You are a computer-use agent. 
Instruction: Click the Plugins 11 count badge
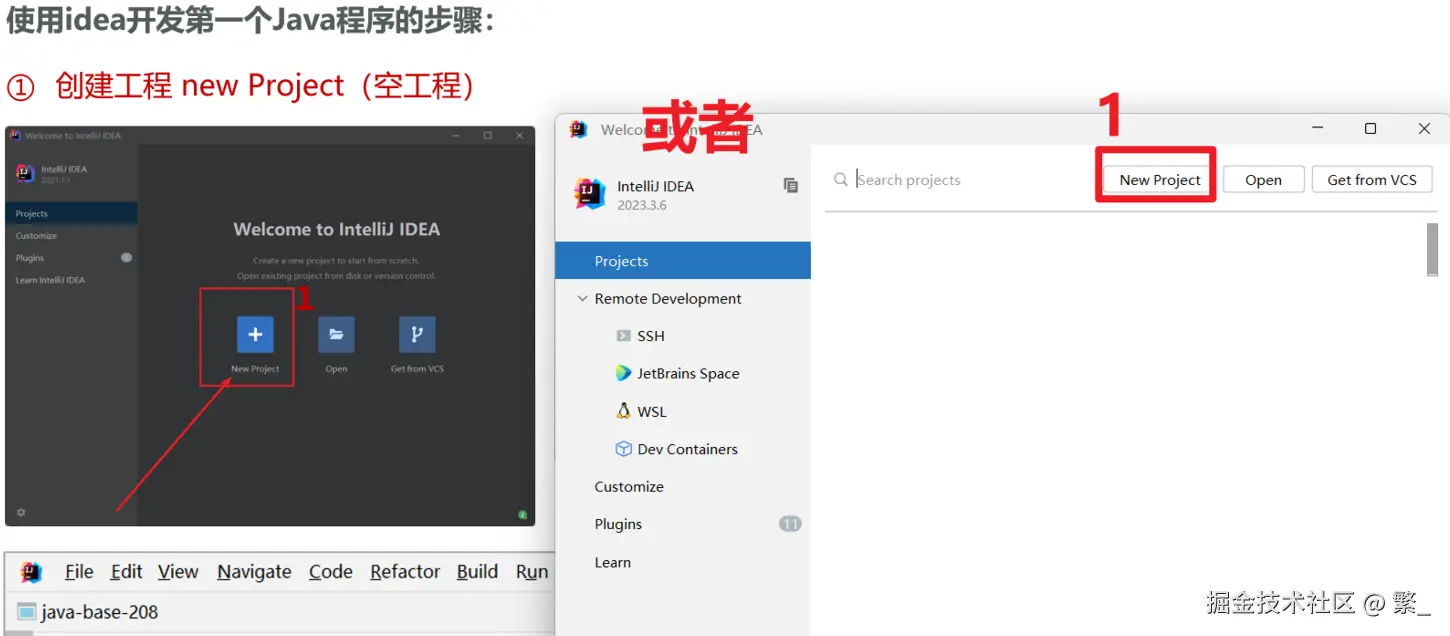[x=790, y=524]
